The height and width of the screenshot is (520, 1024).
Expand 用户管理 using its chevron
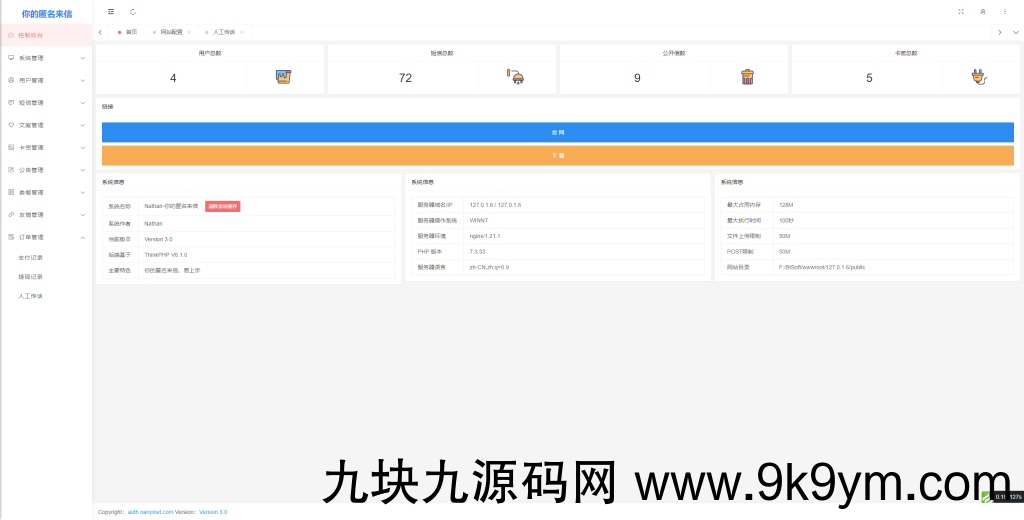click(x=83, y=80)
